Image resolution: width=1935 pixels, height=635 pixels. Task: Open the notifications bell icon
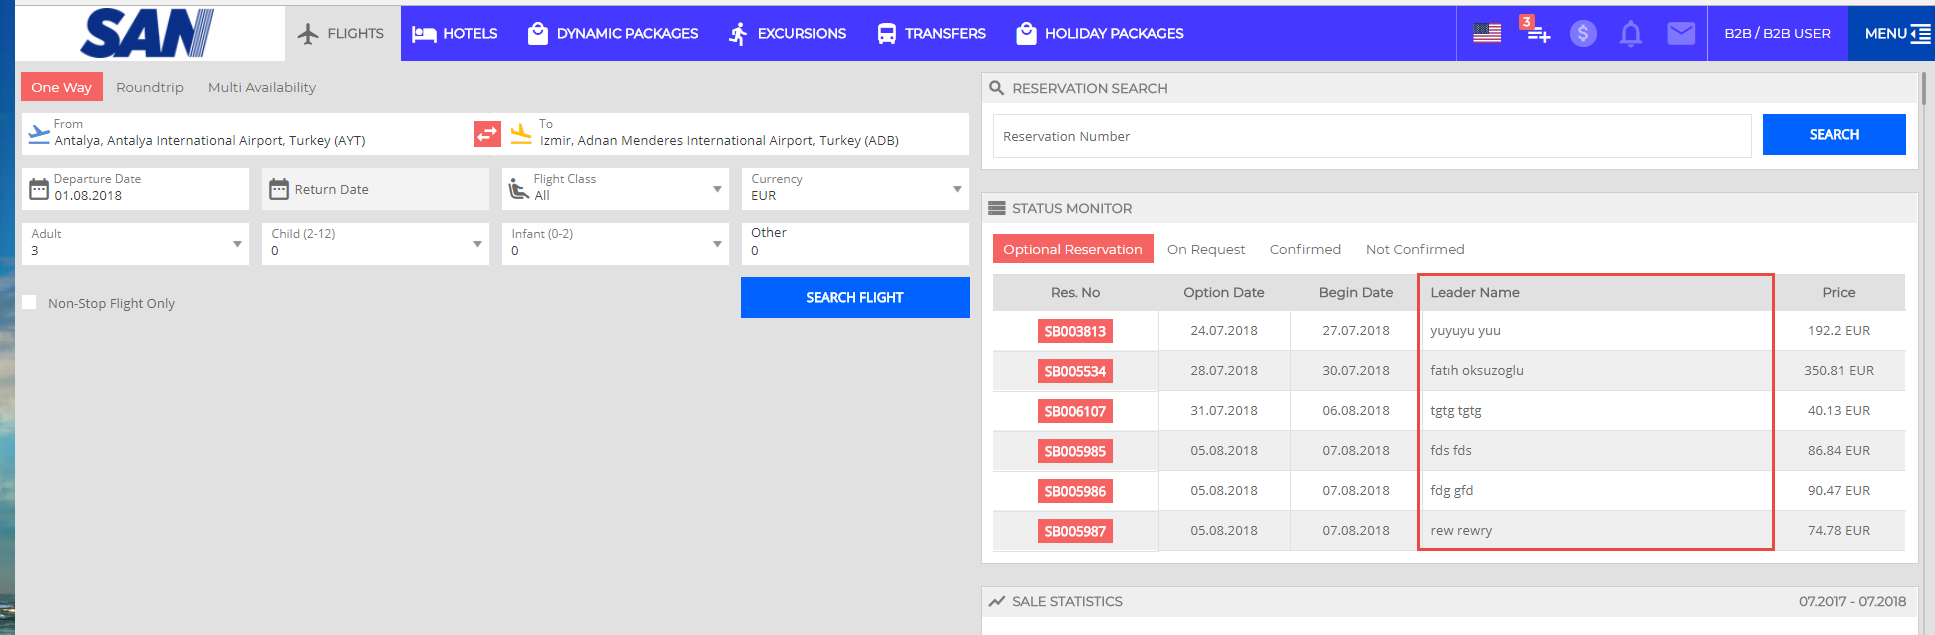coord(1630,34)
